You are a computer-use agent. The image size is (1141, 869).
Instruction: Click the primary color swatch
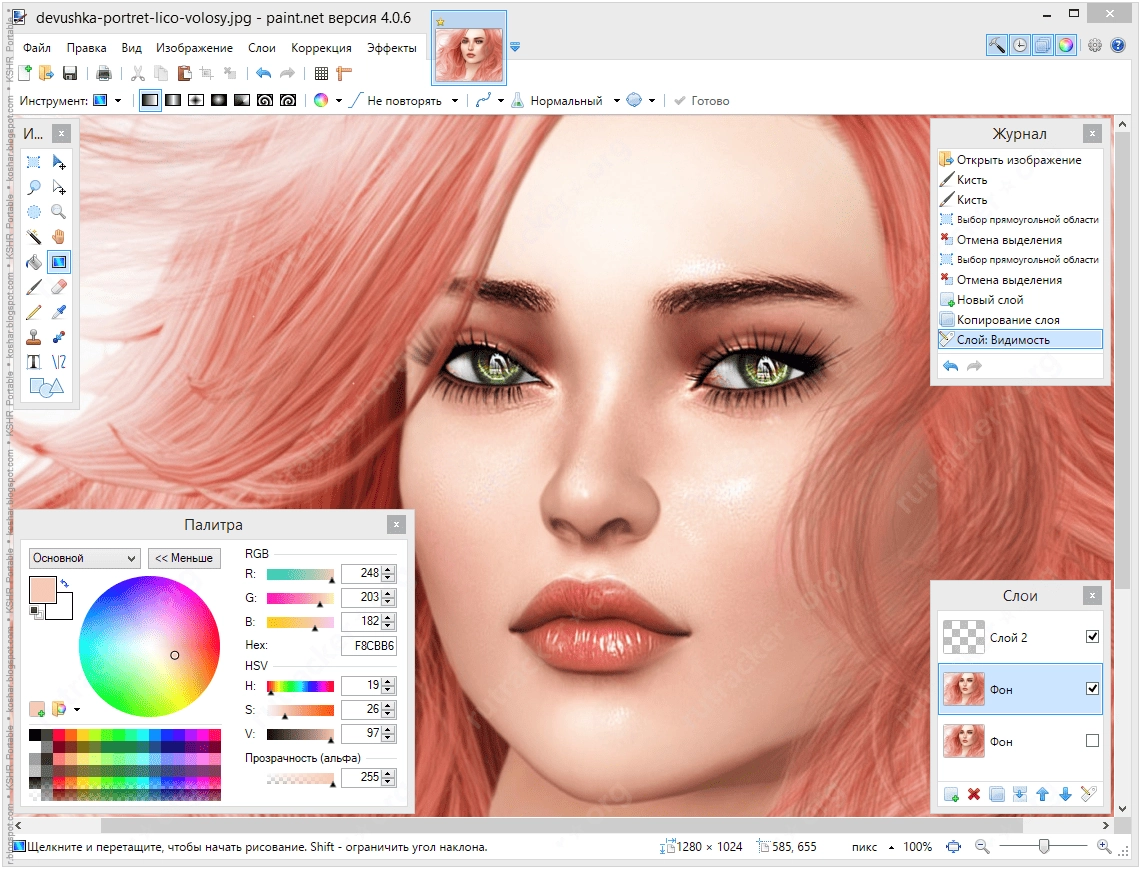point(43,590)
